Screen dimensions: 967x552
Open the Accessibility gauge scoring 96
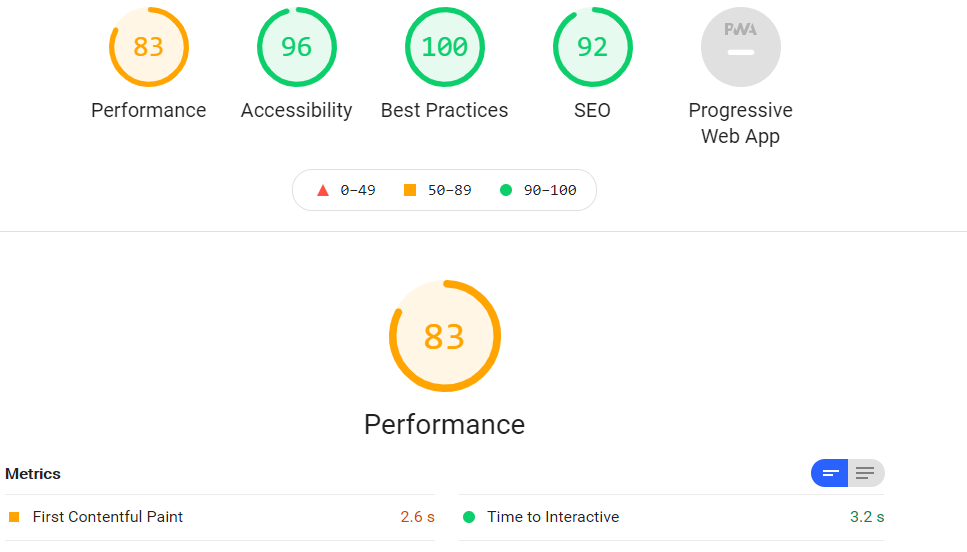point(297,47)
